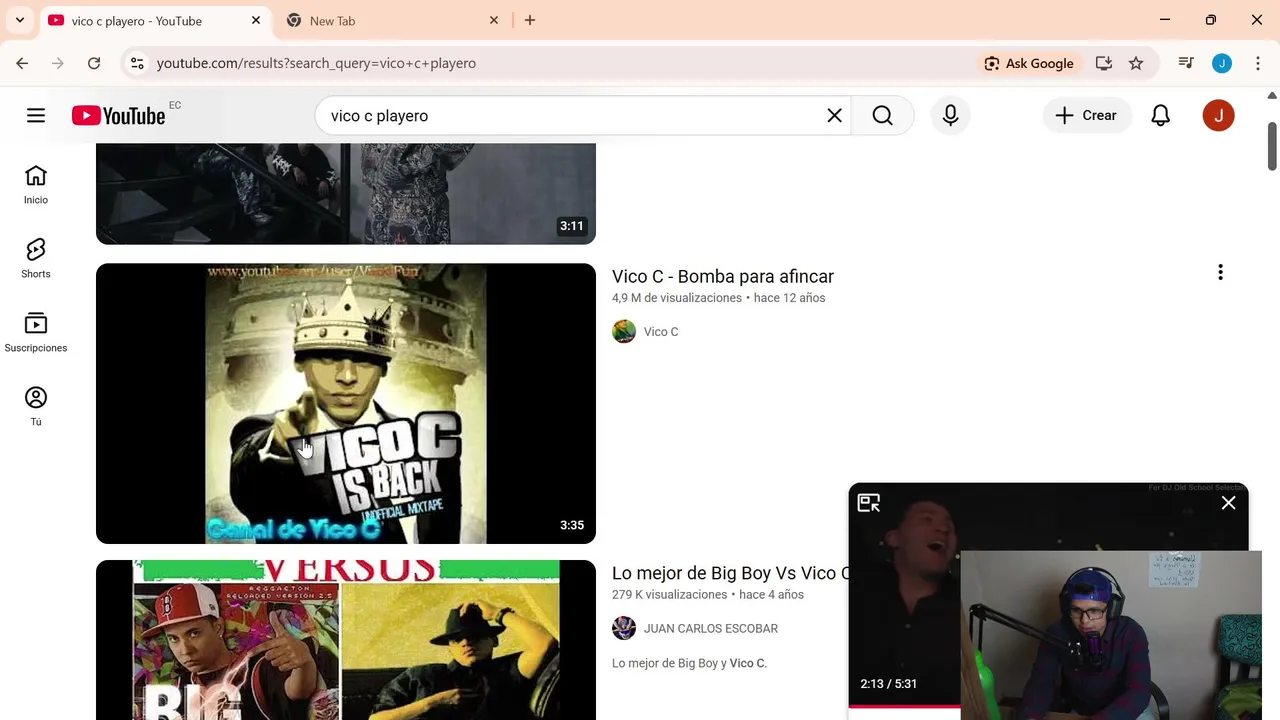Click miniplayer time 2:13 / 5:31
Screen dimensions: 1280x720
(x=889, y=684)
